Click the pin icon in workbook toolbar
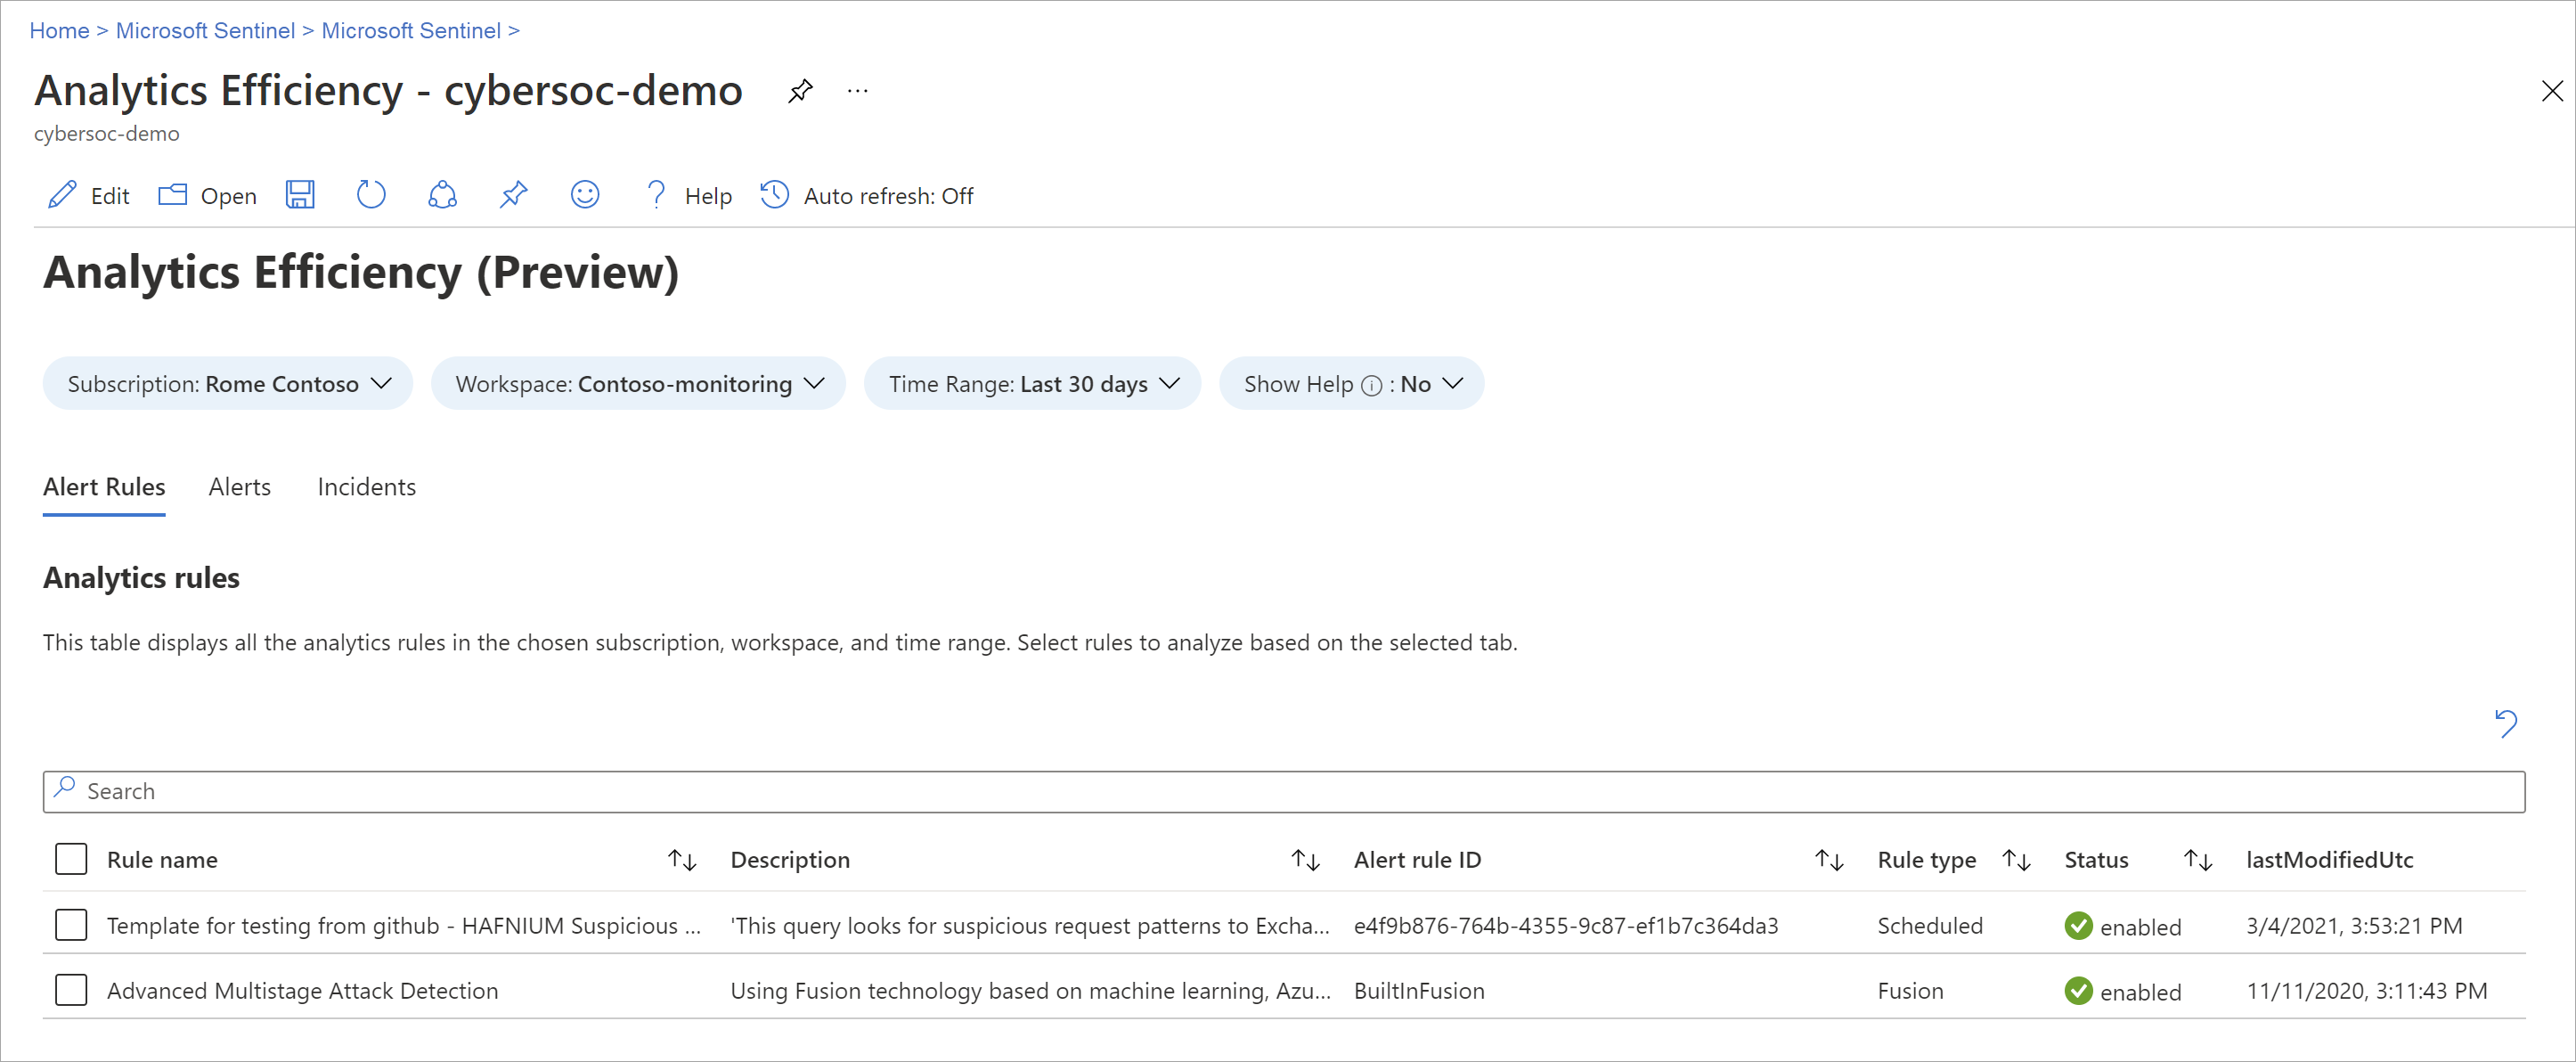The width and height of the screenshot is (2576, 1062). coord(513,195)
